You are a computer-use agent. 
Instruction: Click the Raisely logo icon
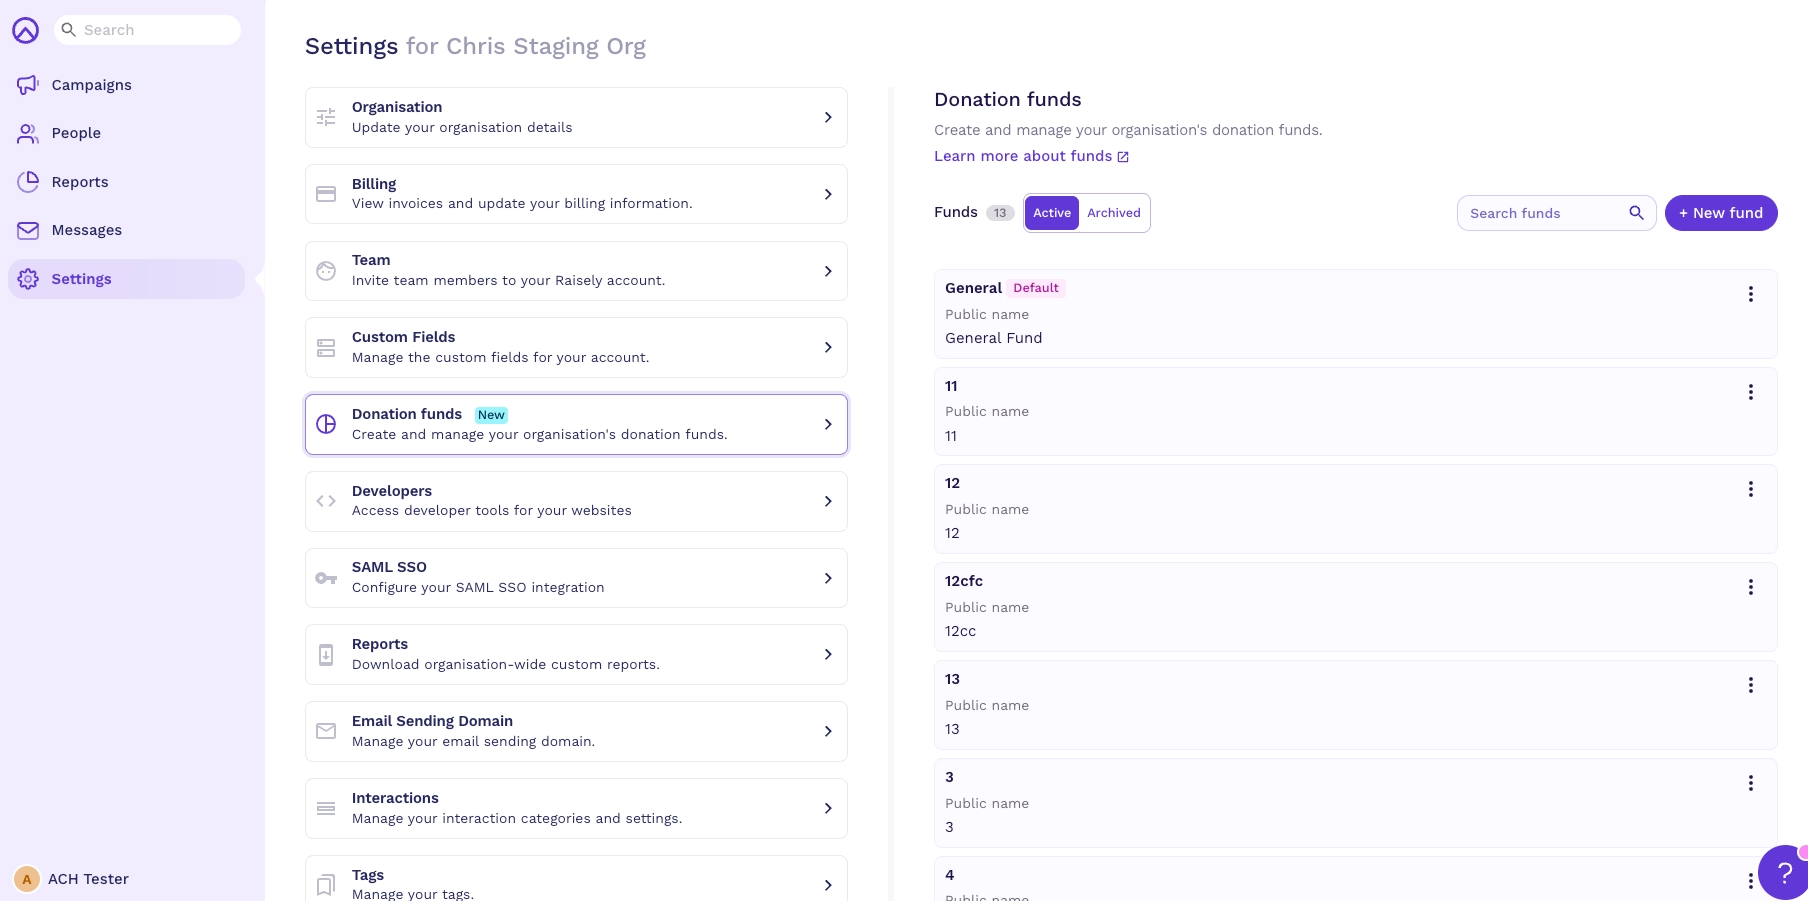click(x=25, y=31)
